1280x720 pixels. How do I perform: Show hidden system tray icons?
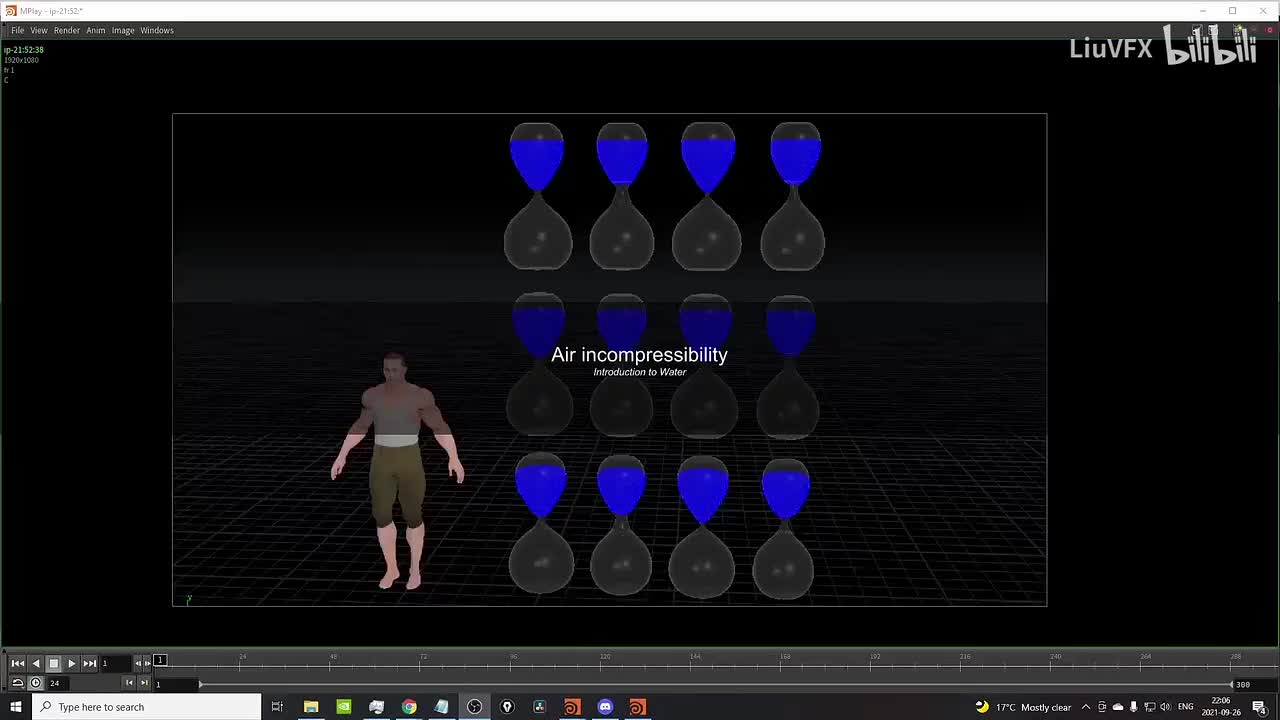[x=1086, y=707]
